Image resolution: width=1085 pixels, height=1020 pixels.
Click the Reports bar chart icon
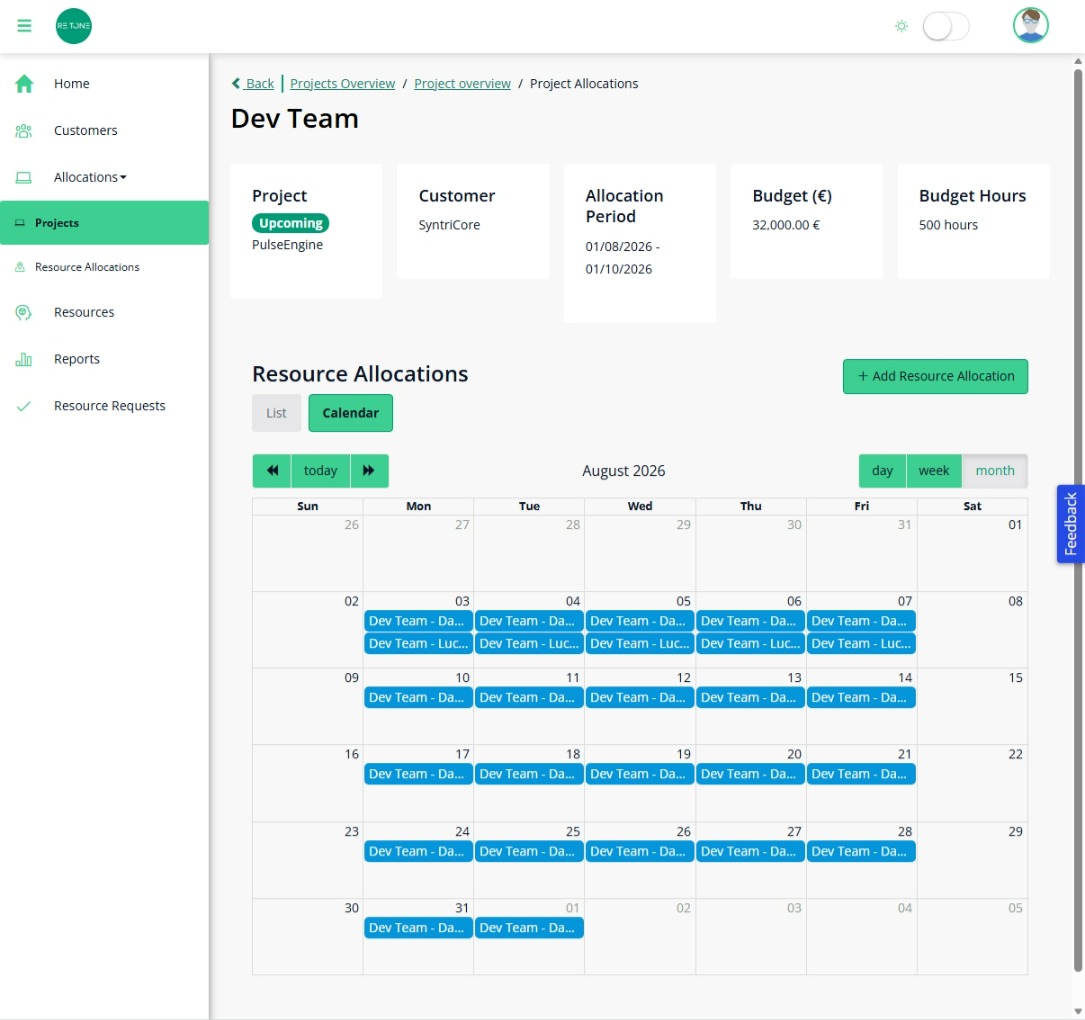24,359
